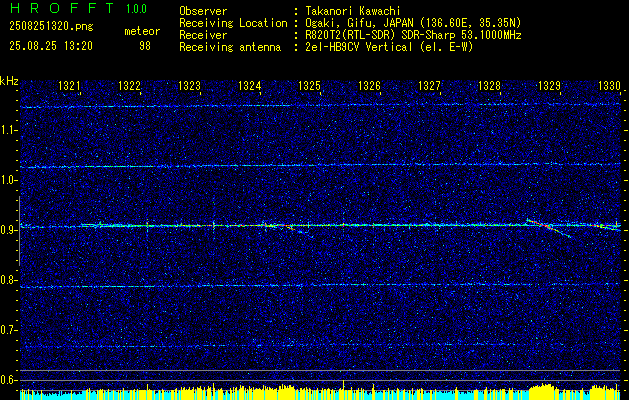Click the 1.0 kHz axis label
Viewport: 629px width, 400px height.
[x=8, y=180]
